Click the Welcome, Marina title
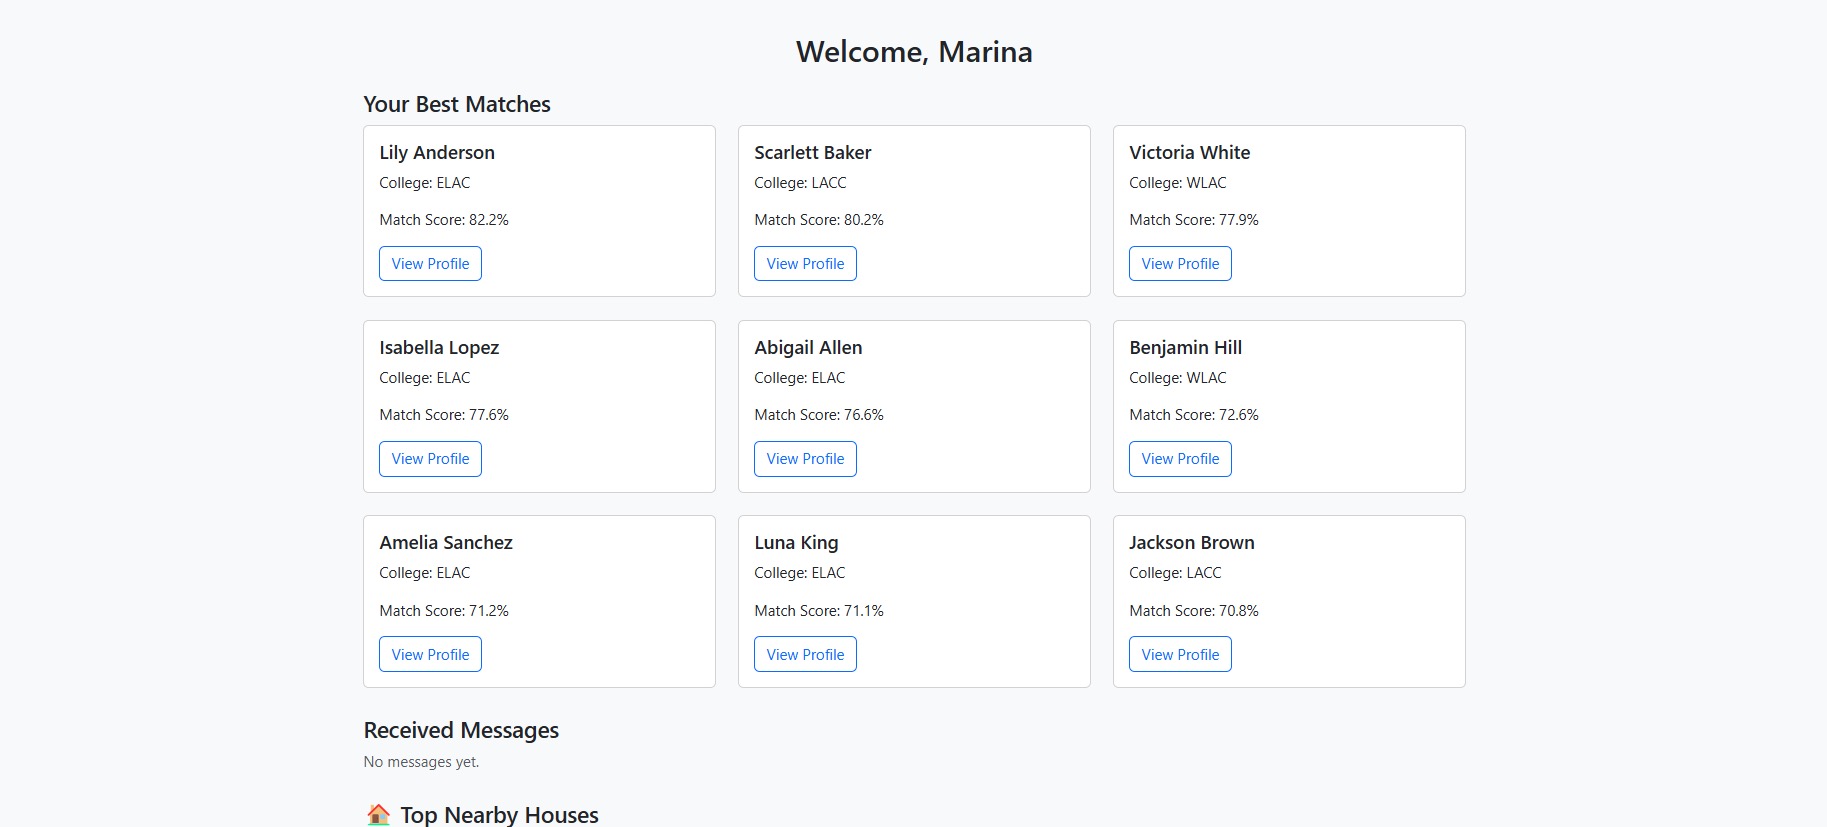This screenshot has height=827, width=1827. point(914,52)
